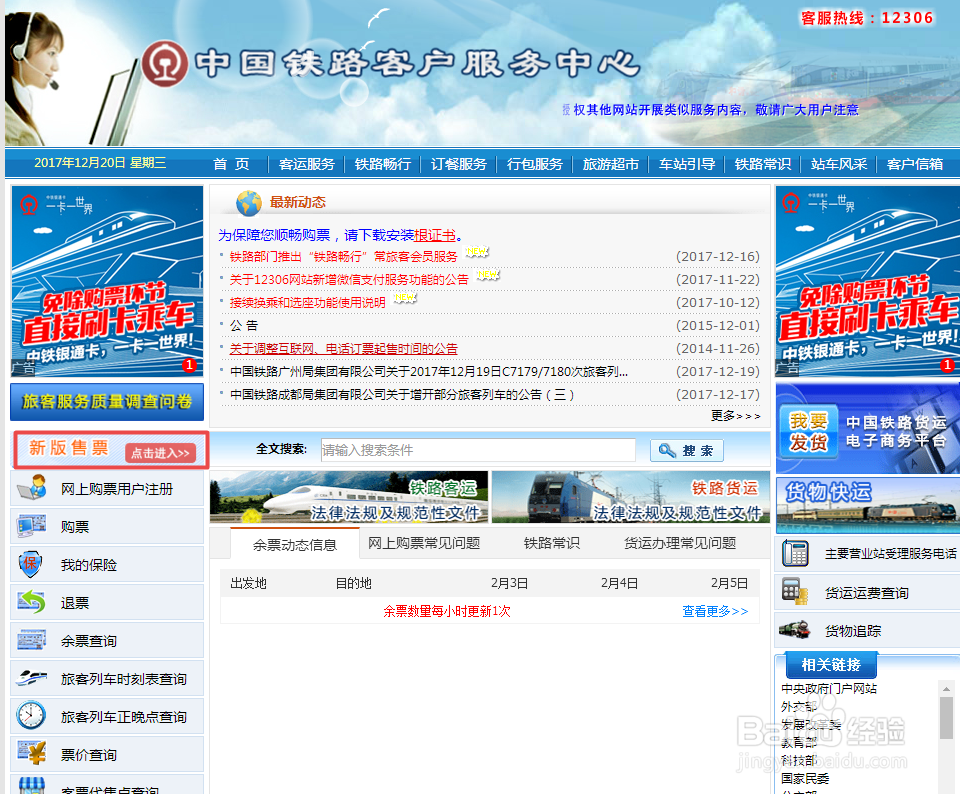
Task: Open the 站车风采 navigation menu
Action: point(839,164)
